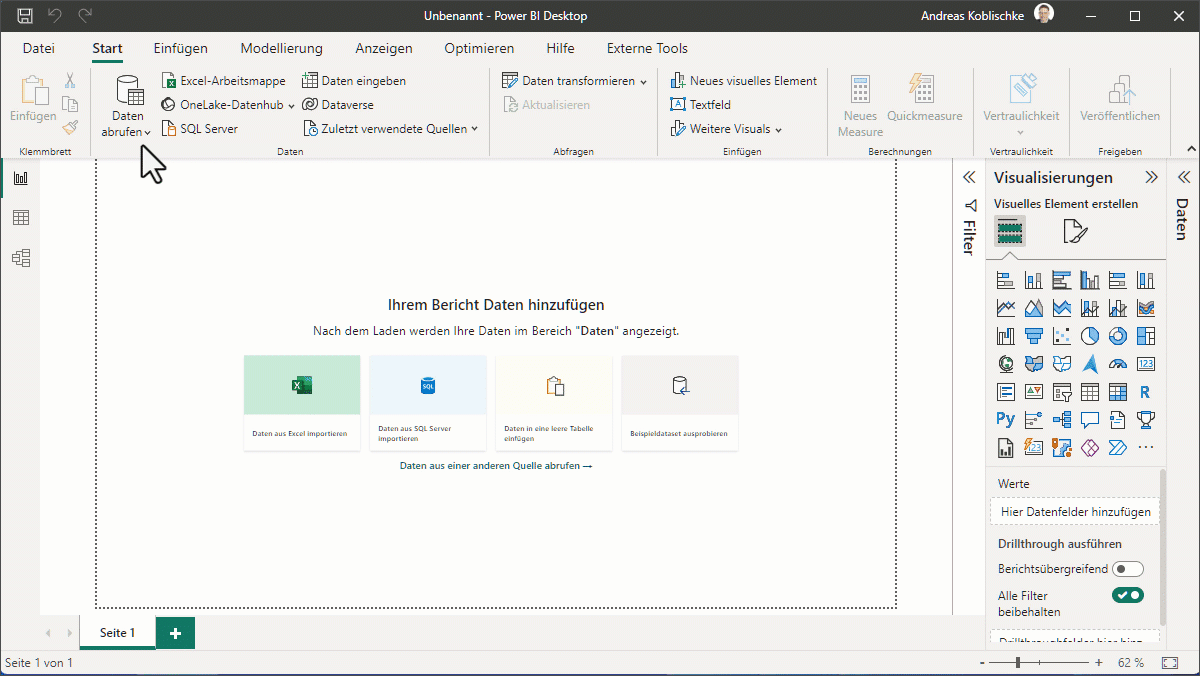1200x676 pixels.
Task: Choose the R script visual icon
Action: point(1145,392)
